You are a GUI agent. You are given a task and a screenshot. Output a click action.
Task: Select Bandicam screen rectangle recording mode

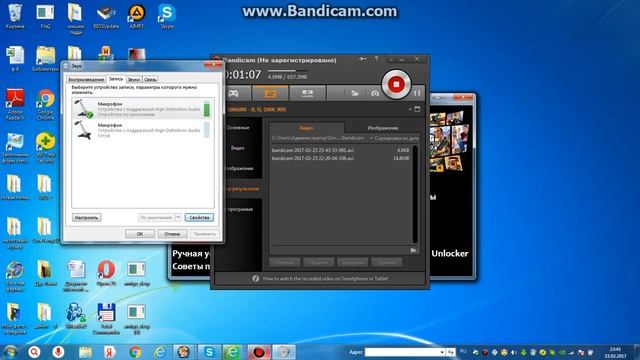(270, 93)
